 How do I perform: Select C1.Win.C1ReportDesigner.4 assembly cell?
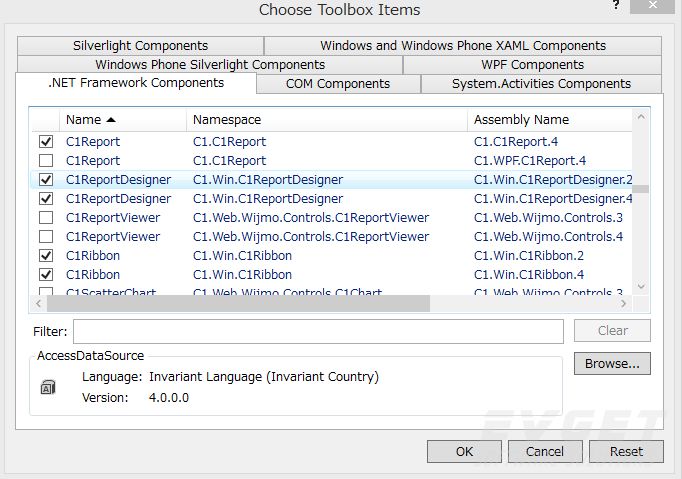click(553, 199)
